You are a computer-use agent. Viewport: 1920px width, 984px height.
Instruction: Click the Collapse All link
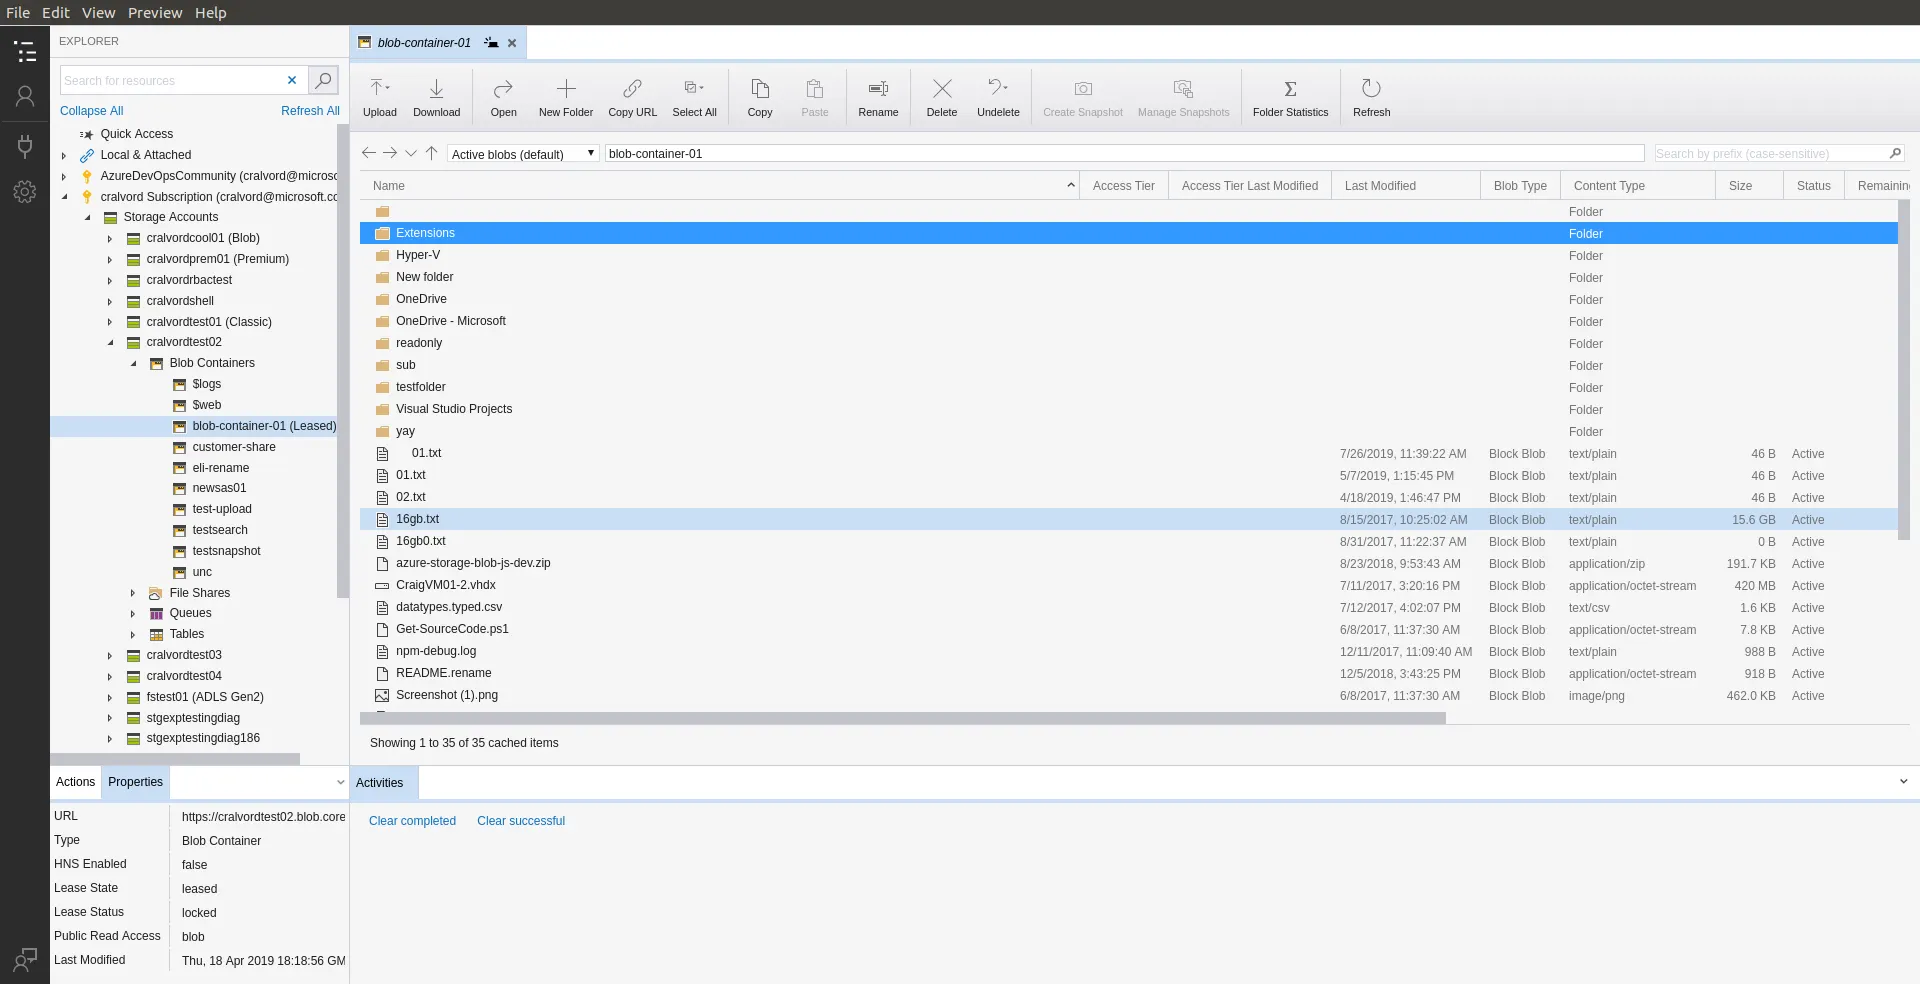(x=92, y=111)
